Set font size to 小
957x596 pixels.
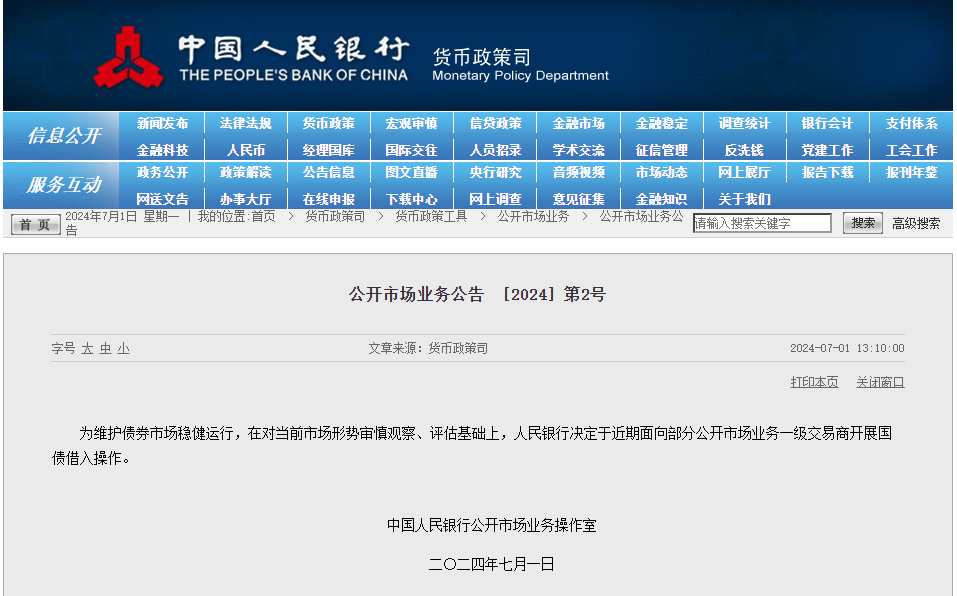[x=123, y=348]
